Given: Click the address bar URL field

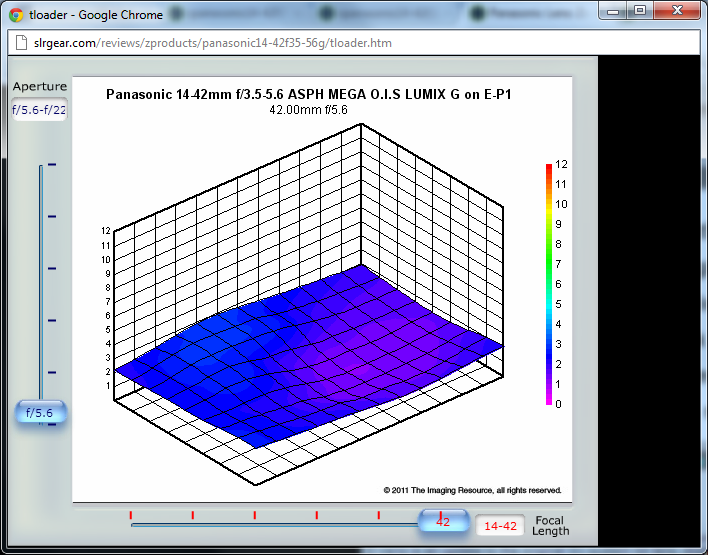Looking at the screenshot, I should 354,43.
